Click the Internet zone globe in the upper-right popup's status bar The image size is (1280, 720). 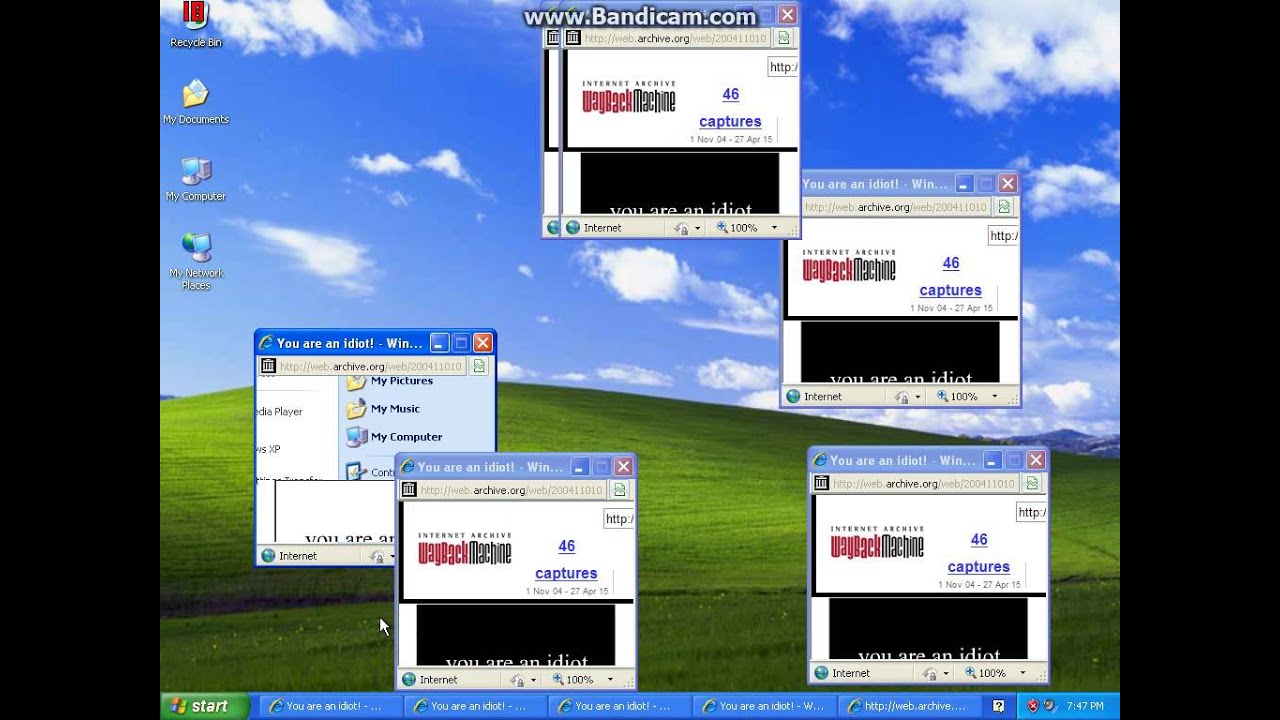tap(793, 396)
